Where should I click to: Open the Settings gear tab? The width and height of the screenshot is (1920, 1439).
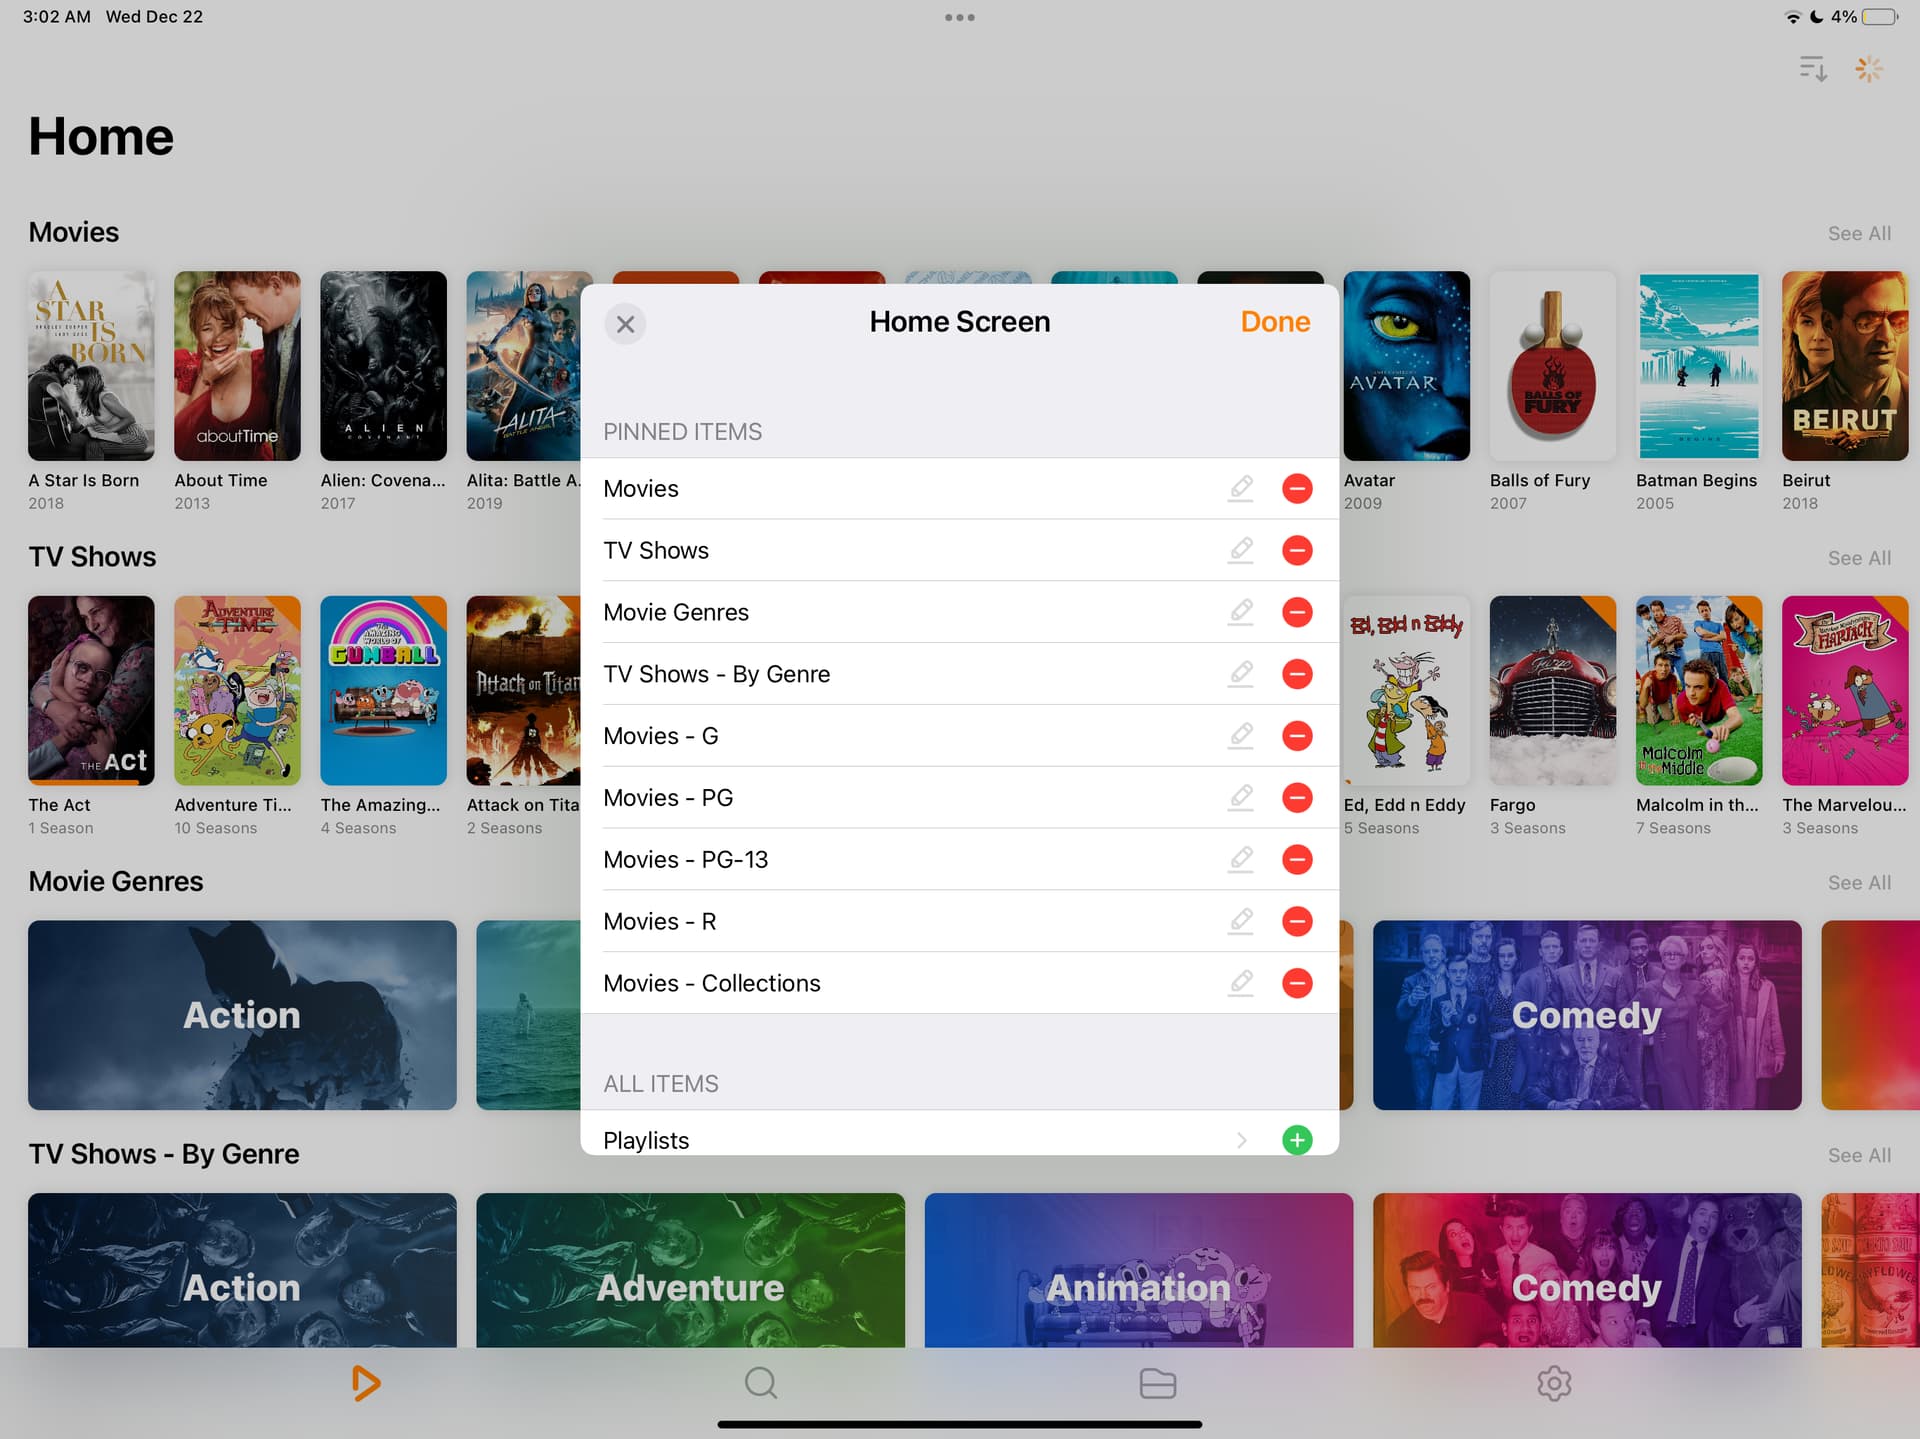coord(1554,1383)
